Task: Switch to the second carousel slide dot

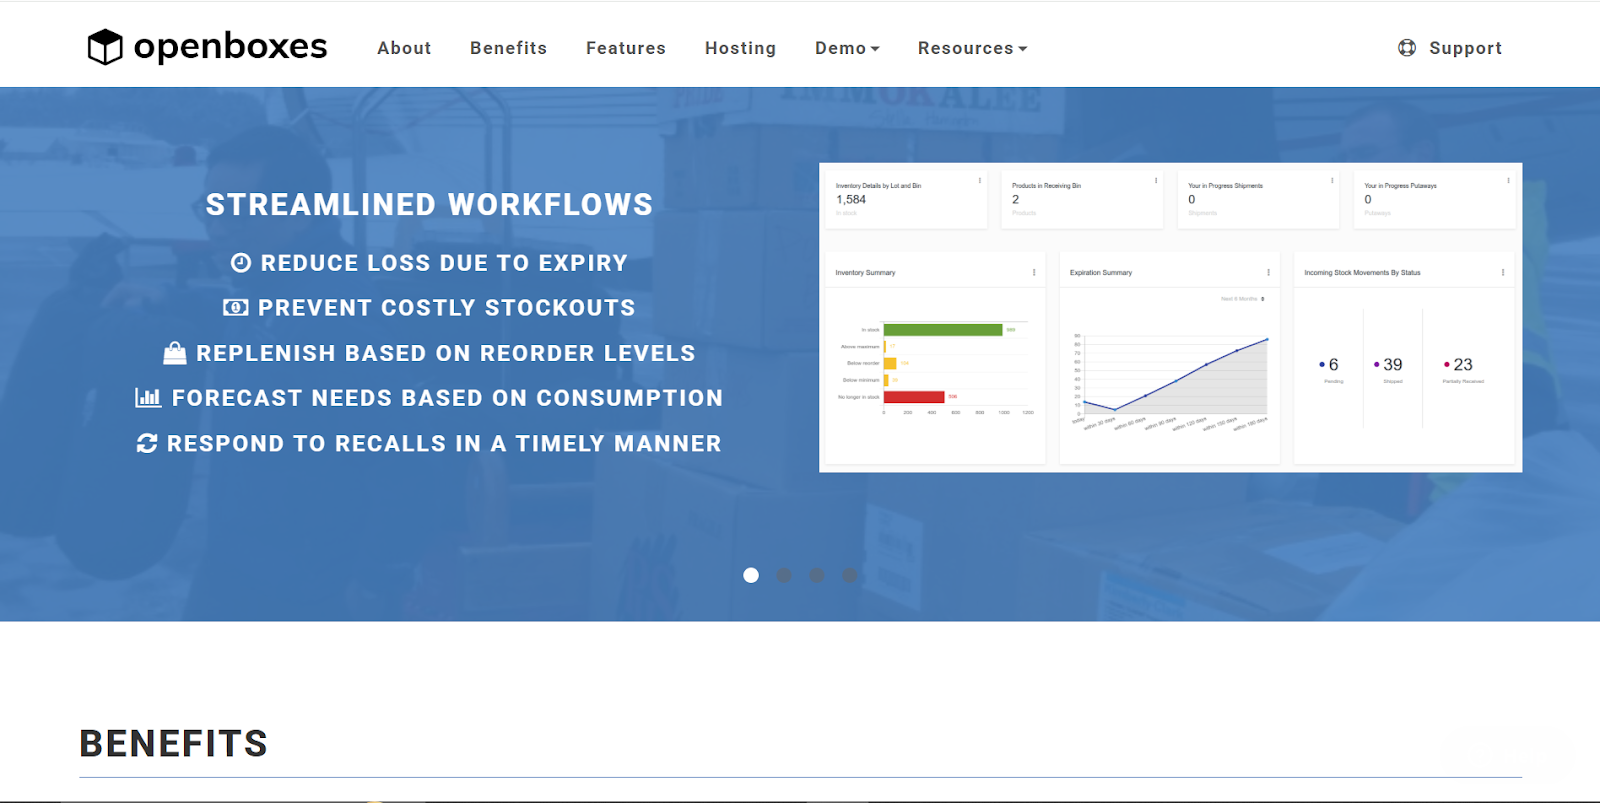Action: click(x=784, y=575)
